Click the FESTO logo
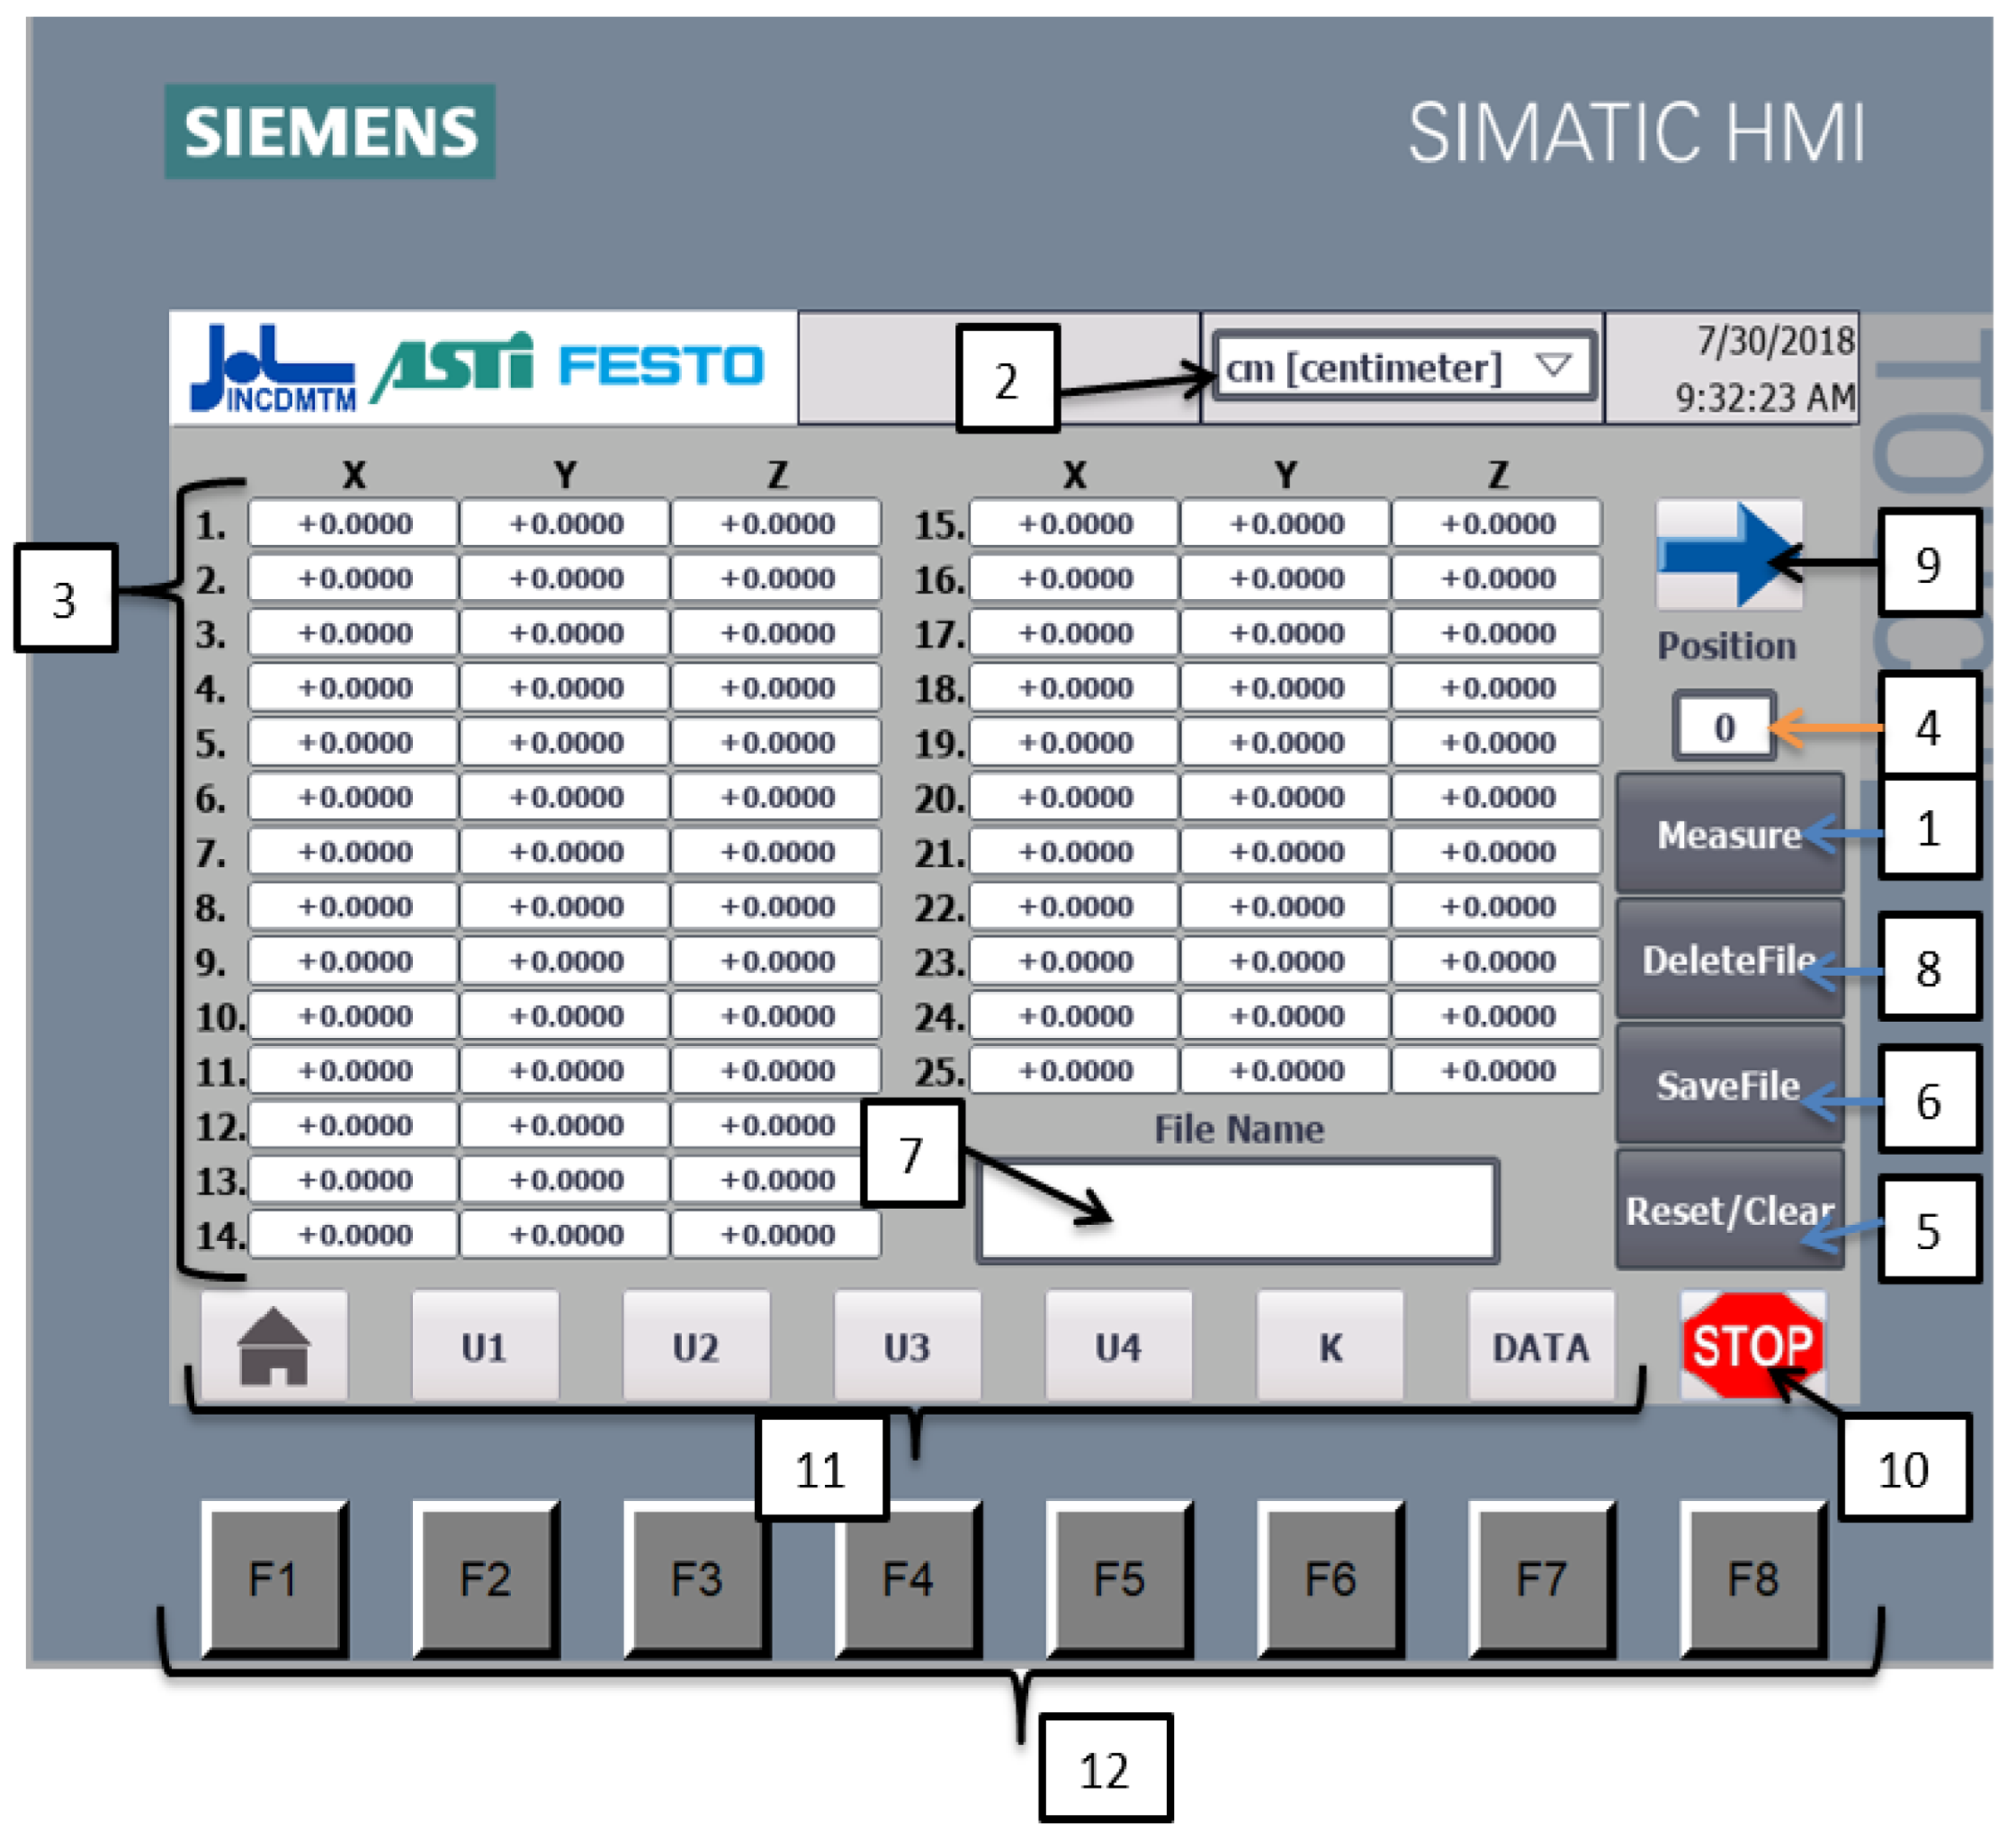The width and height of the screenshot is (2016, 1841). click(x=661, y=366)
